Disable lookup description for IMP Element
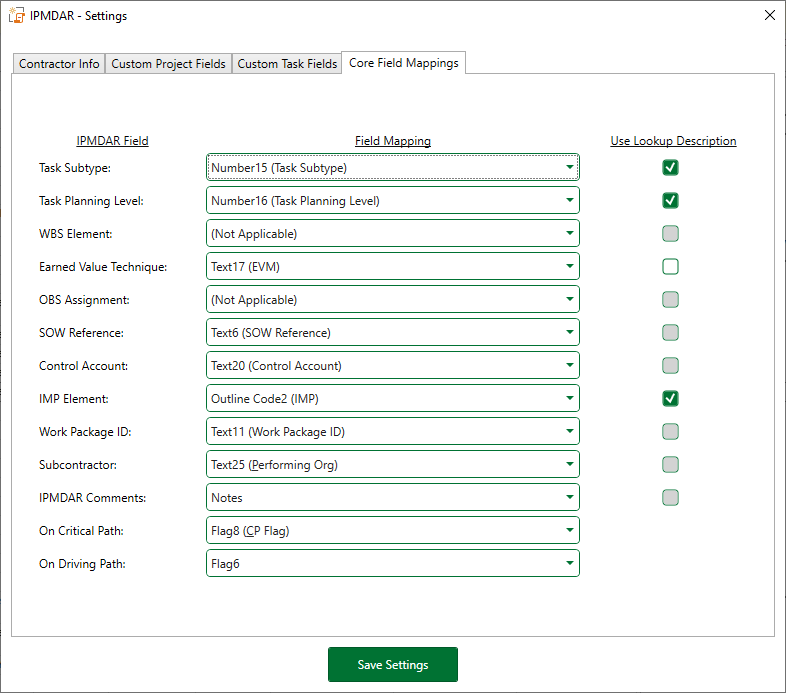 tap(670, 399)
